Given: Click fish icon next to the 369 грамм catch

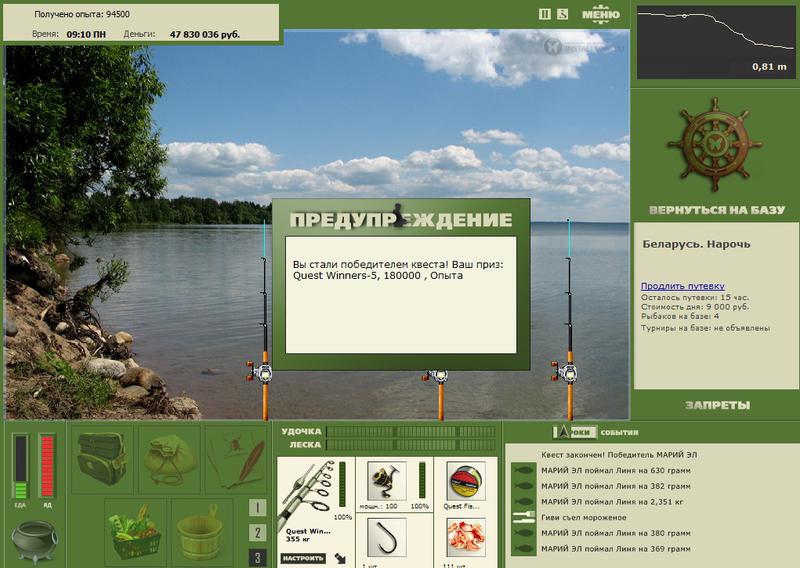Looking at the screenshot, I should [523, 549].
